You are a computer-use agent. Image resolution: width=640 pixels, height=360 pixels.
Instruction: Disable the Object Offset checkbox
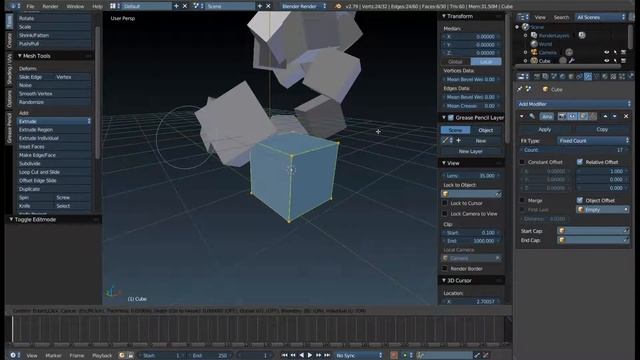580,200
